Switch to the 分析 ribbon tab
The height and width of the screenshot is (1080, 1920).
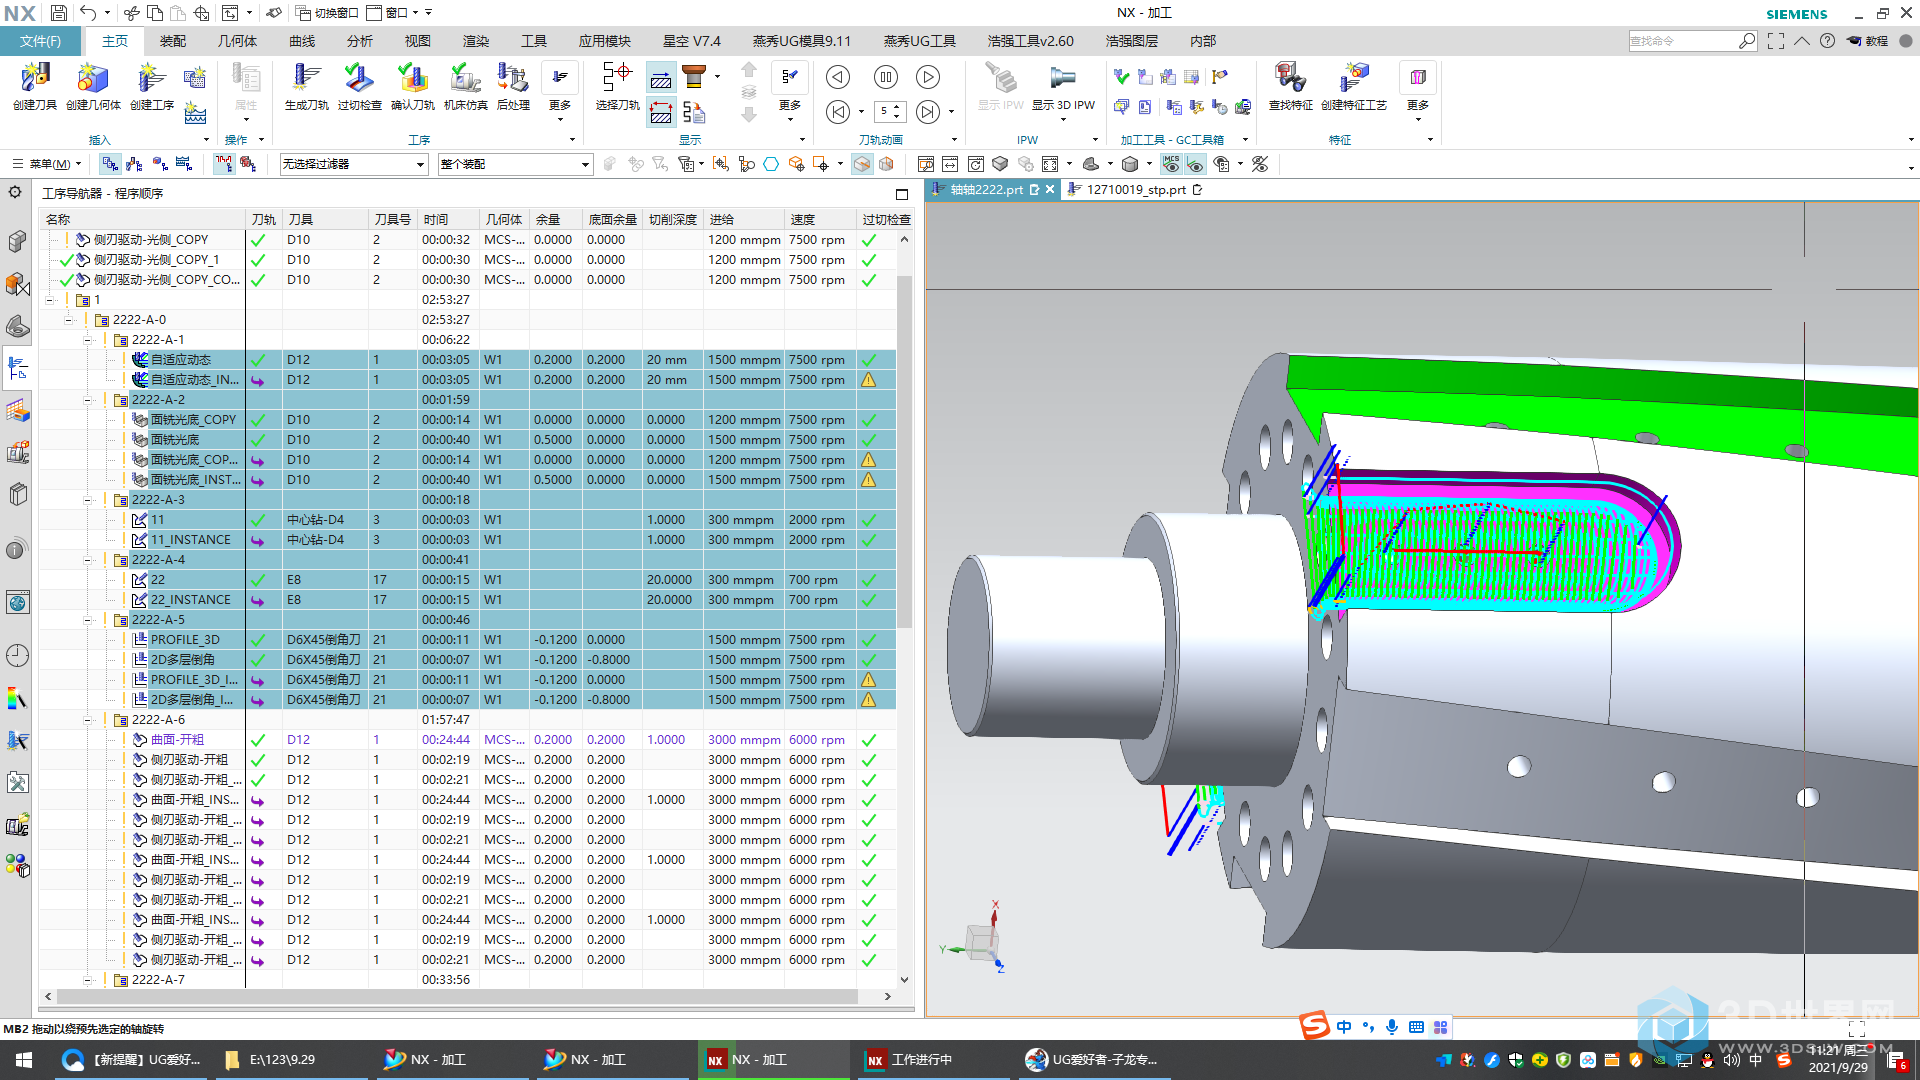[359, 41]
